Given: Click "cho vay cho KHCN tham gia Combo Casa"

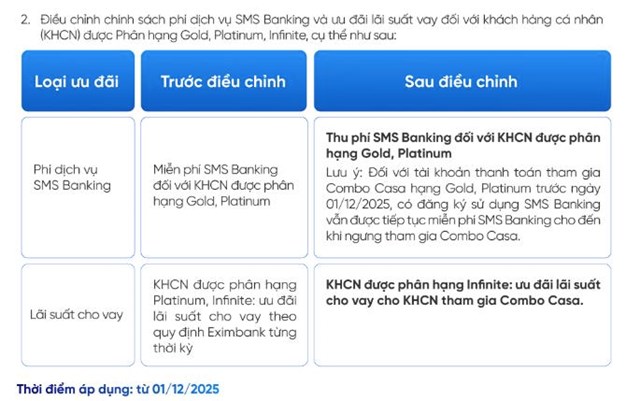Looking at the screenshot, I should click(455, 299).
